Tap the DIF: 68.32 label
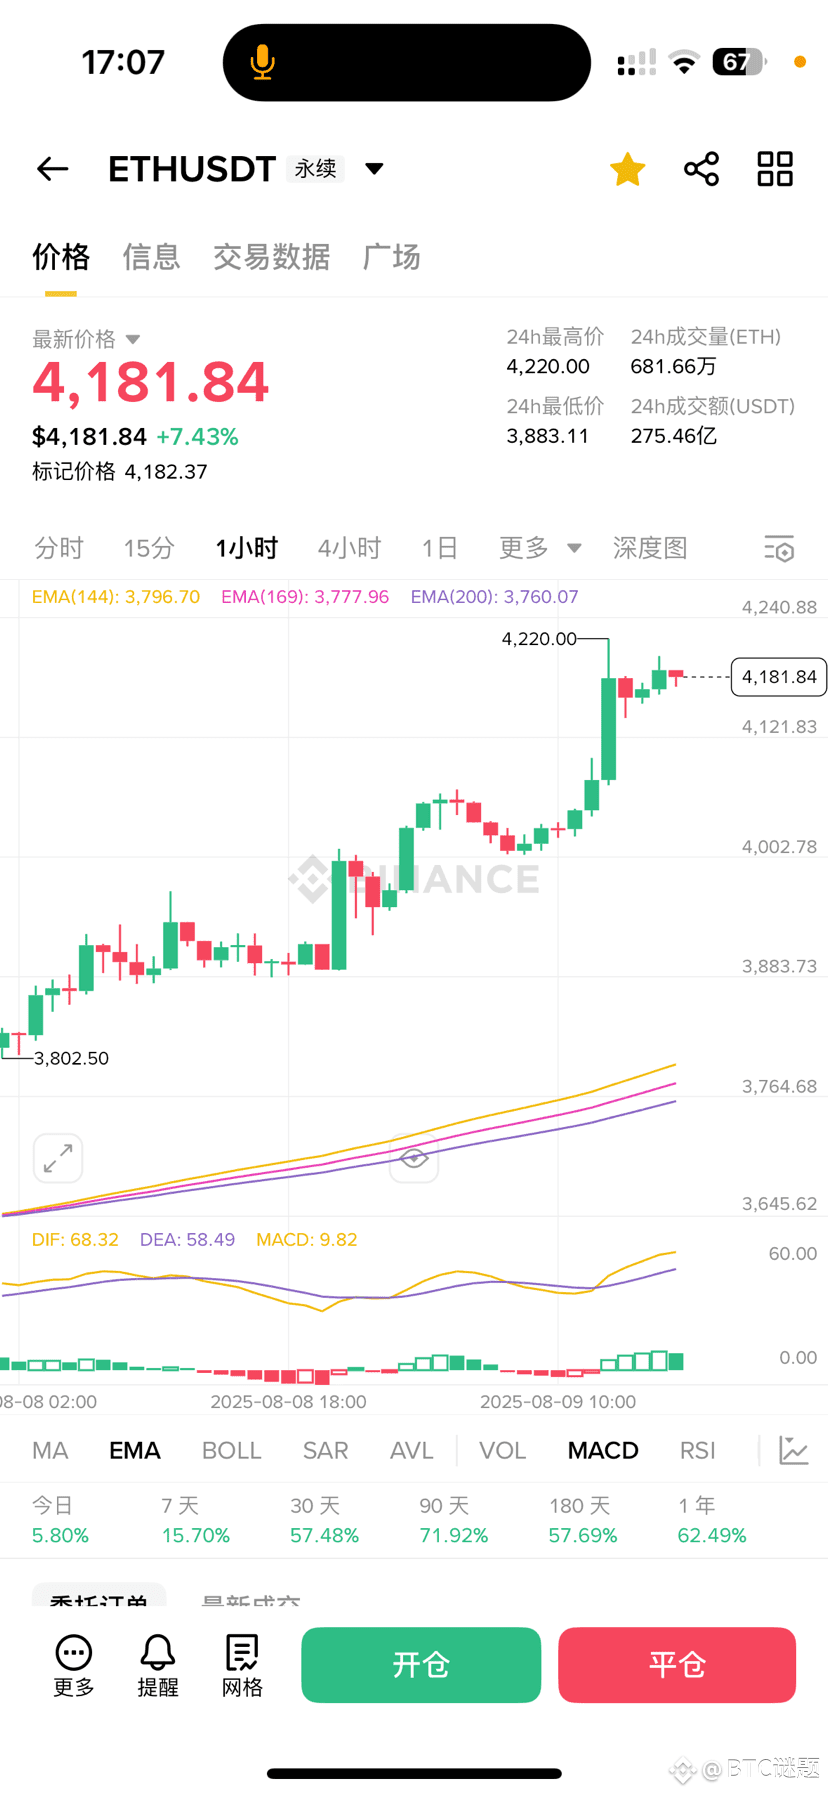828x1796 pixels. click(x=75, y=1240)
